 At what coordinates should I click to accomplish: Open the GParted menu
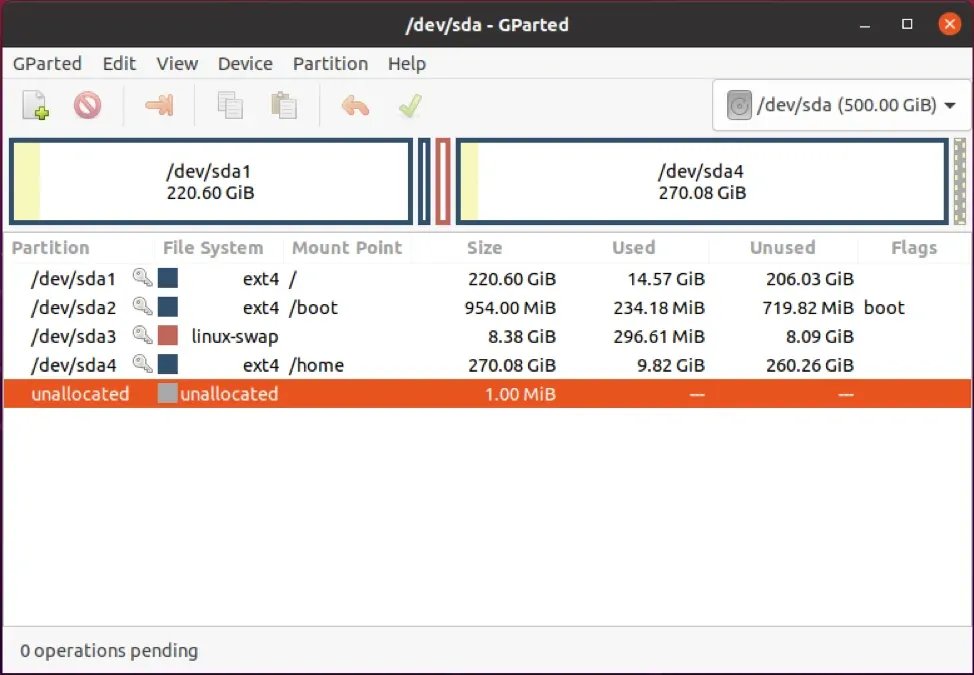47,63
